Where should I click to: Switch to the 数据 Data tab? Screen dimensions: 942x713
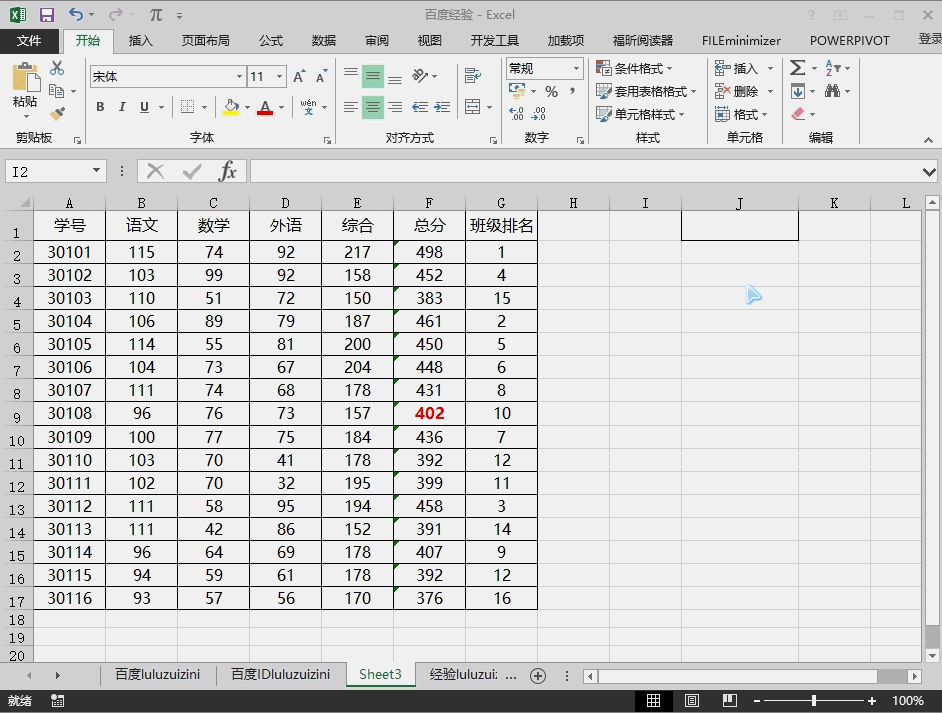pyautogui.click(x=324, y=41)
